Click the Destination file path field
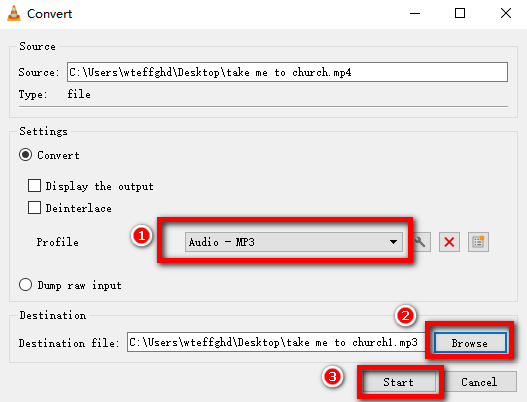 tap(276, 342)
